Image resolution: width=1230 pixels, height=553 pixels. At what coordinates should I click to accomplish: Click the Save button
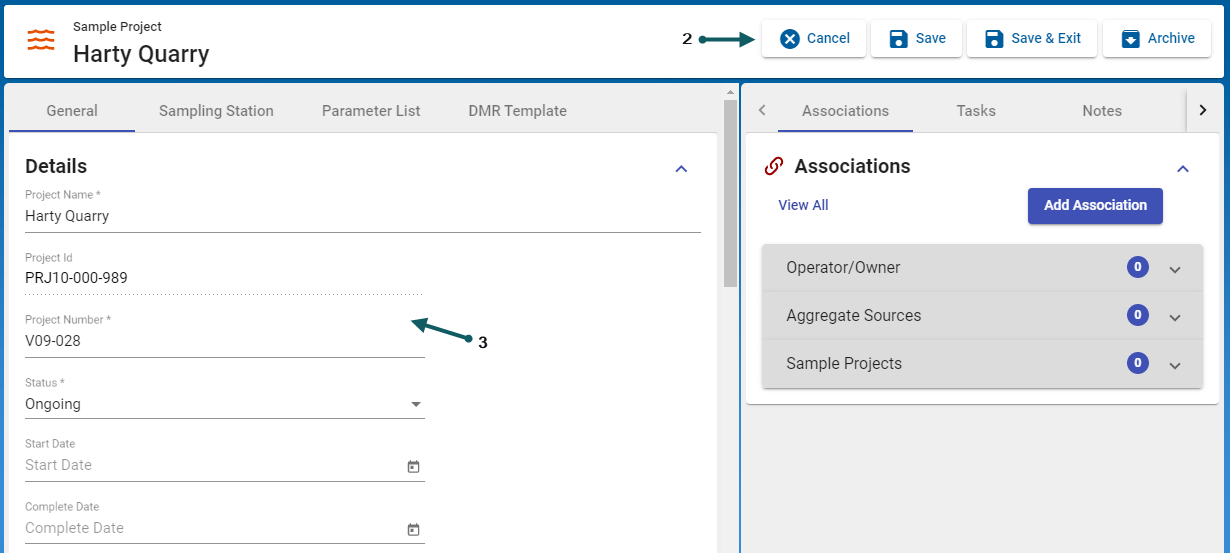[x=915, y=39]
